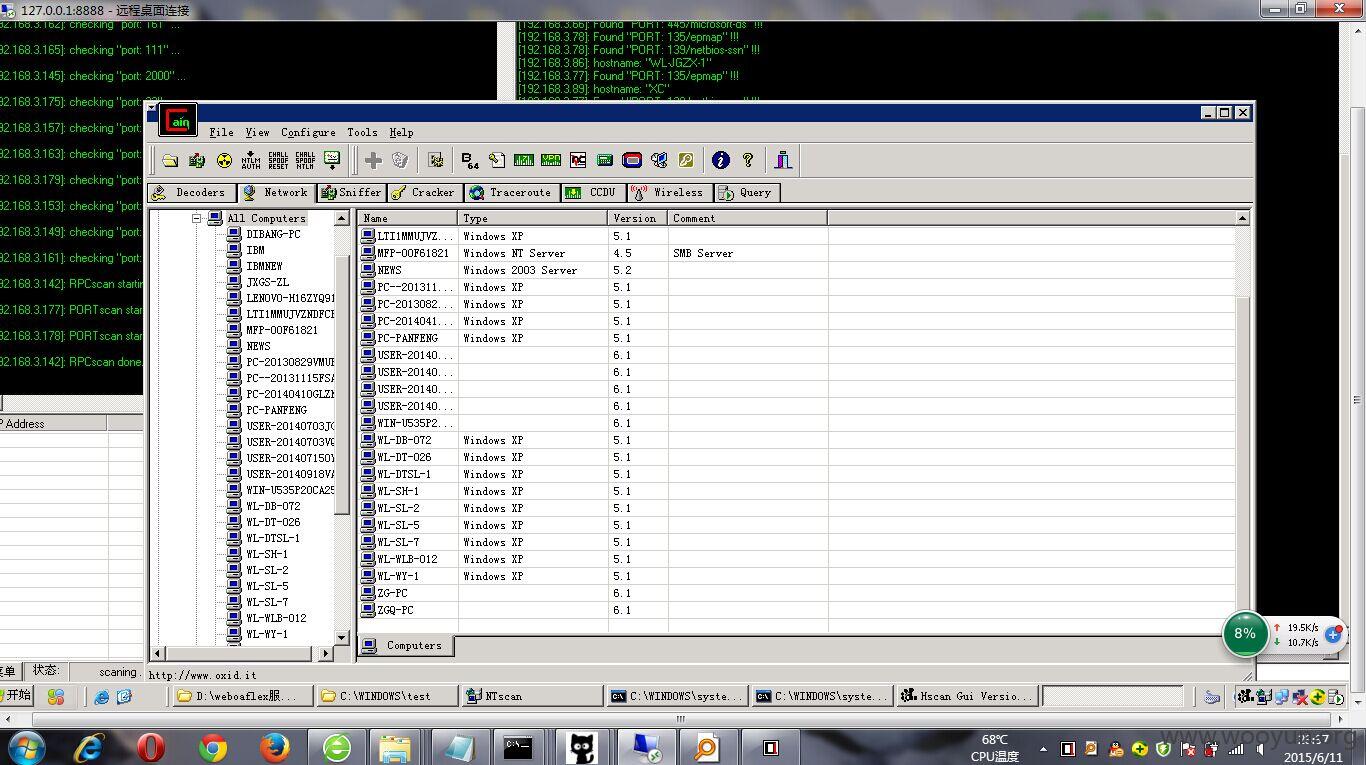
Task: Click the RSA SecurID token calculator icon
Action: 632,160
